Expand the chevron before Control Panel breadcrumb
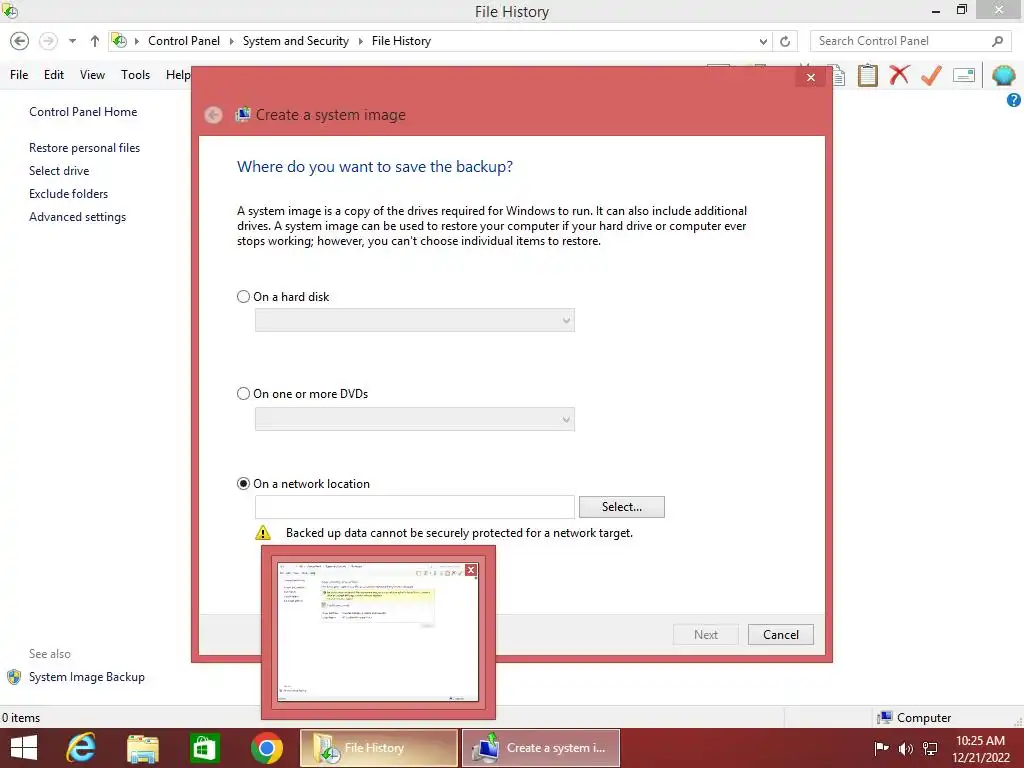Image resolution: width=1024 pixels, height=768 pixels. (x=136, y=41)
